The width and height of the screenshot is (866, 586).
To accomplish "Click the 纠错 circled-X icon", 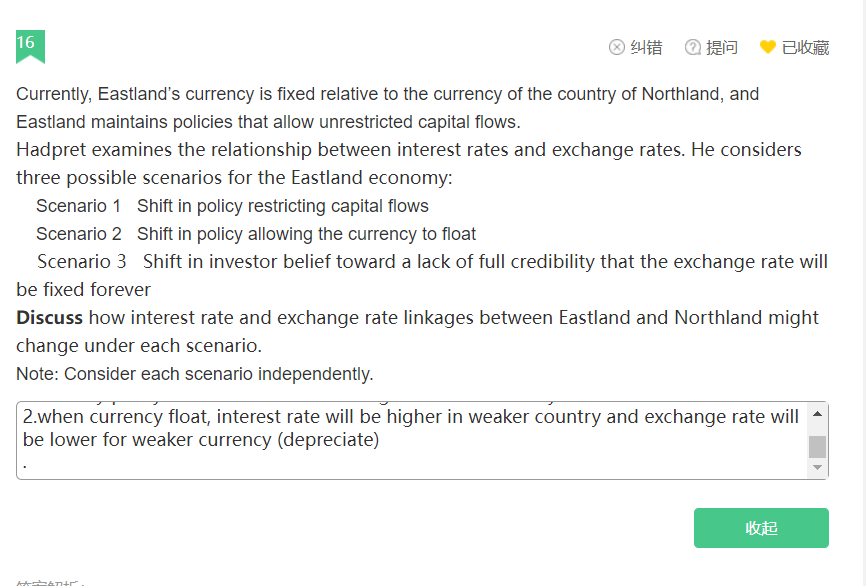I will [x=616, y=47].
